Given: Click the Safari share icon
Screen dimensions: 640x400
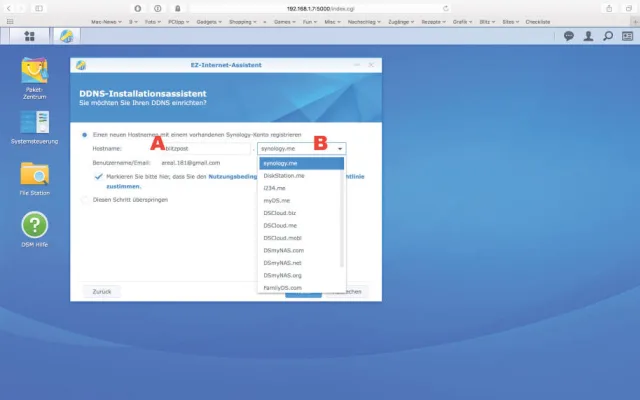Looking at the screenshot, I should tap(609, 8).
